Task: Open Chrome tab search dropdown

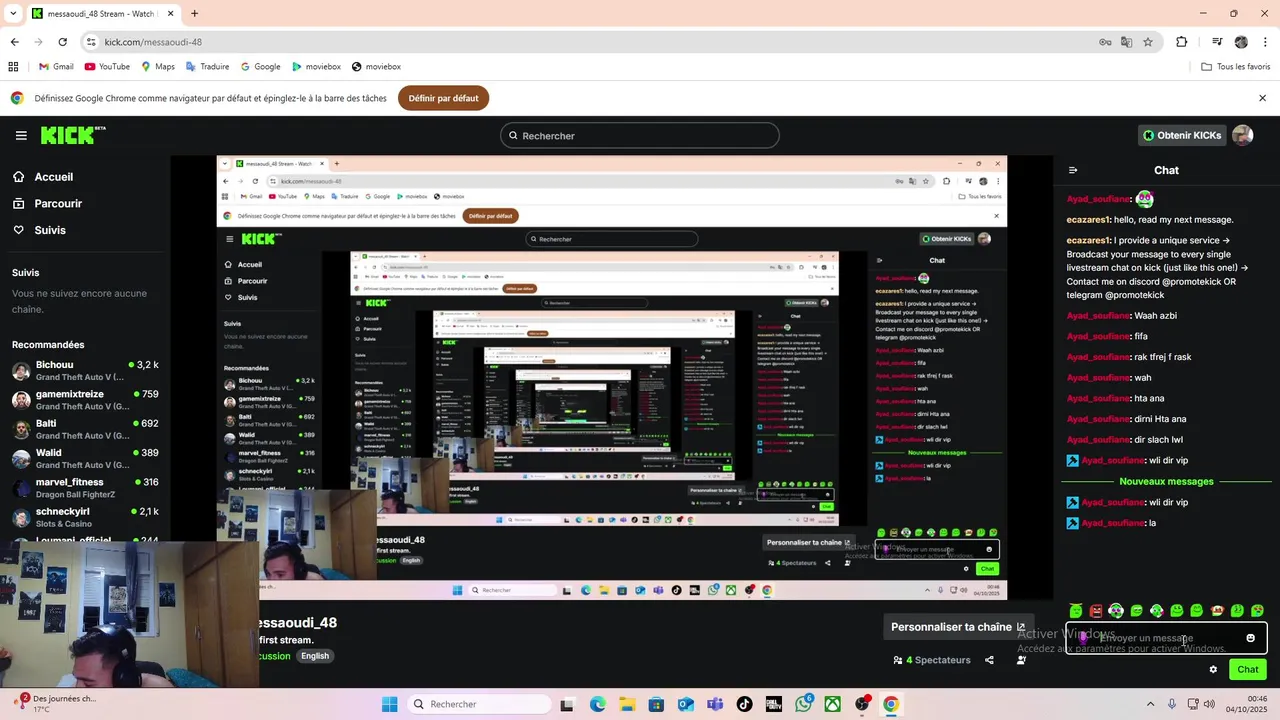Action: click(12, 14)
